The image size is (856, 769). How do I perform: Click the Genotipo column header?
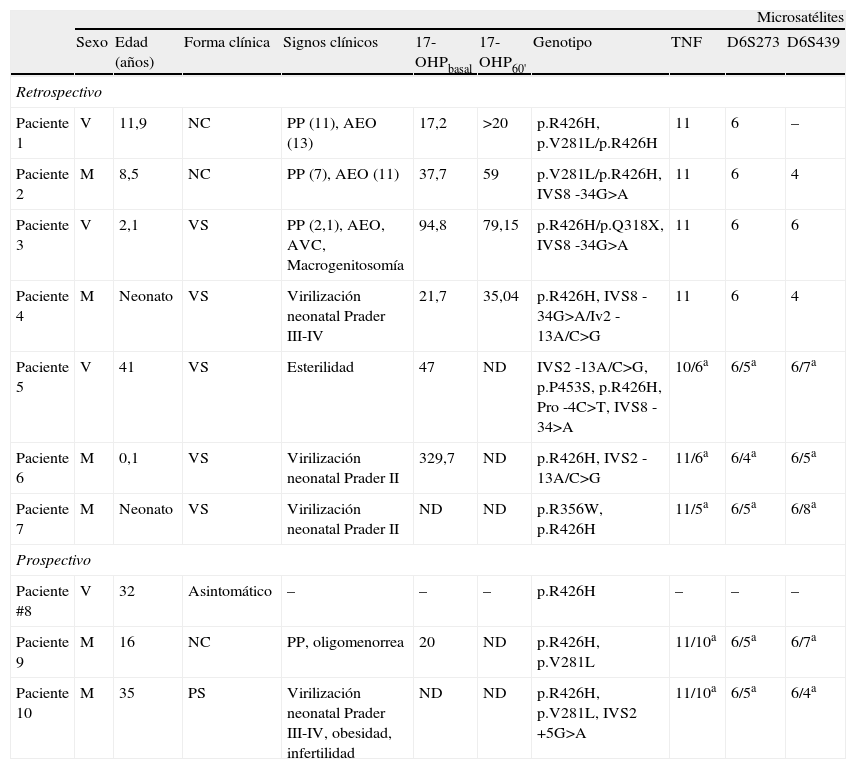click(x=562, y=43)
